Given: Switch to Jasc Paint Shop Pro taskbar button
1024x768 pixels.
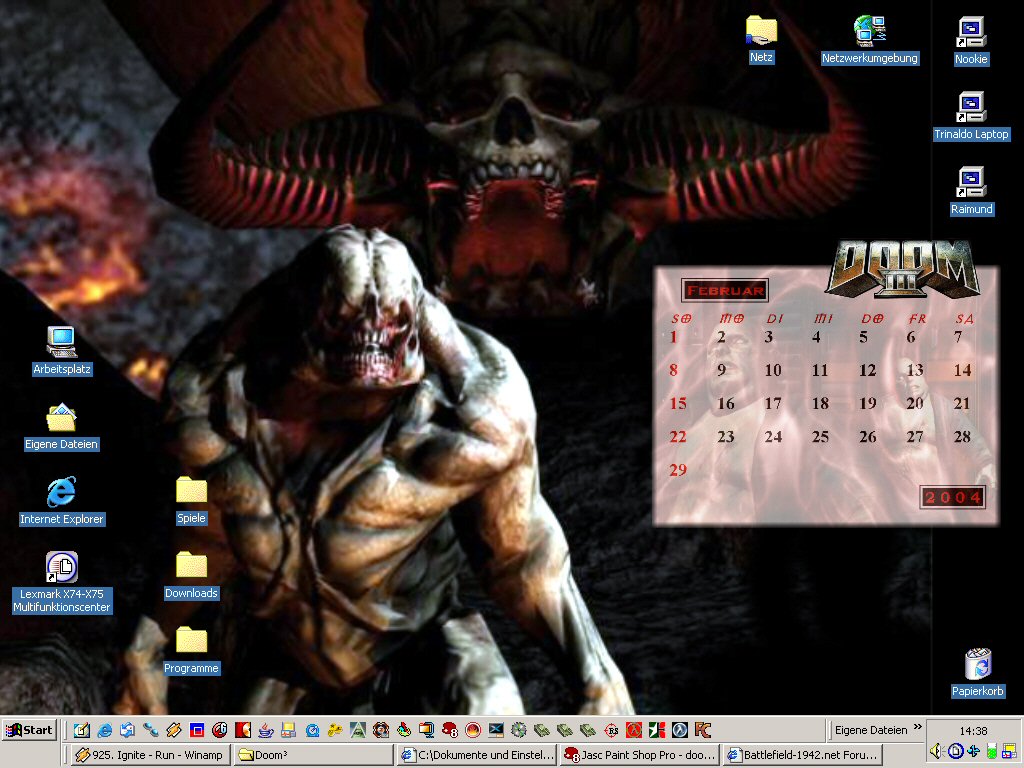Looking at the screenshot, I should [640, 755].
